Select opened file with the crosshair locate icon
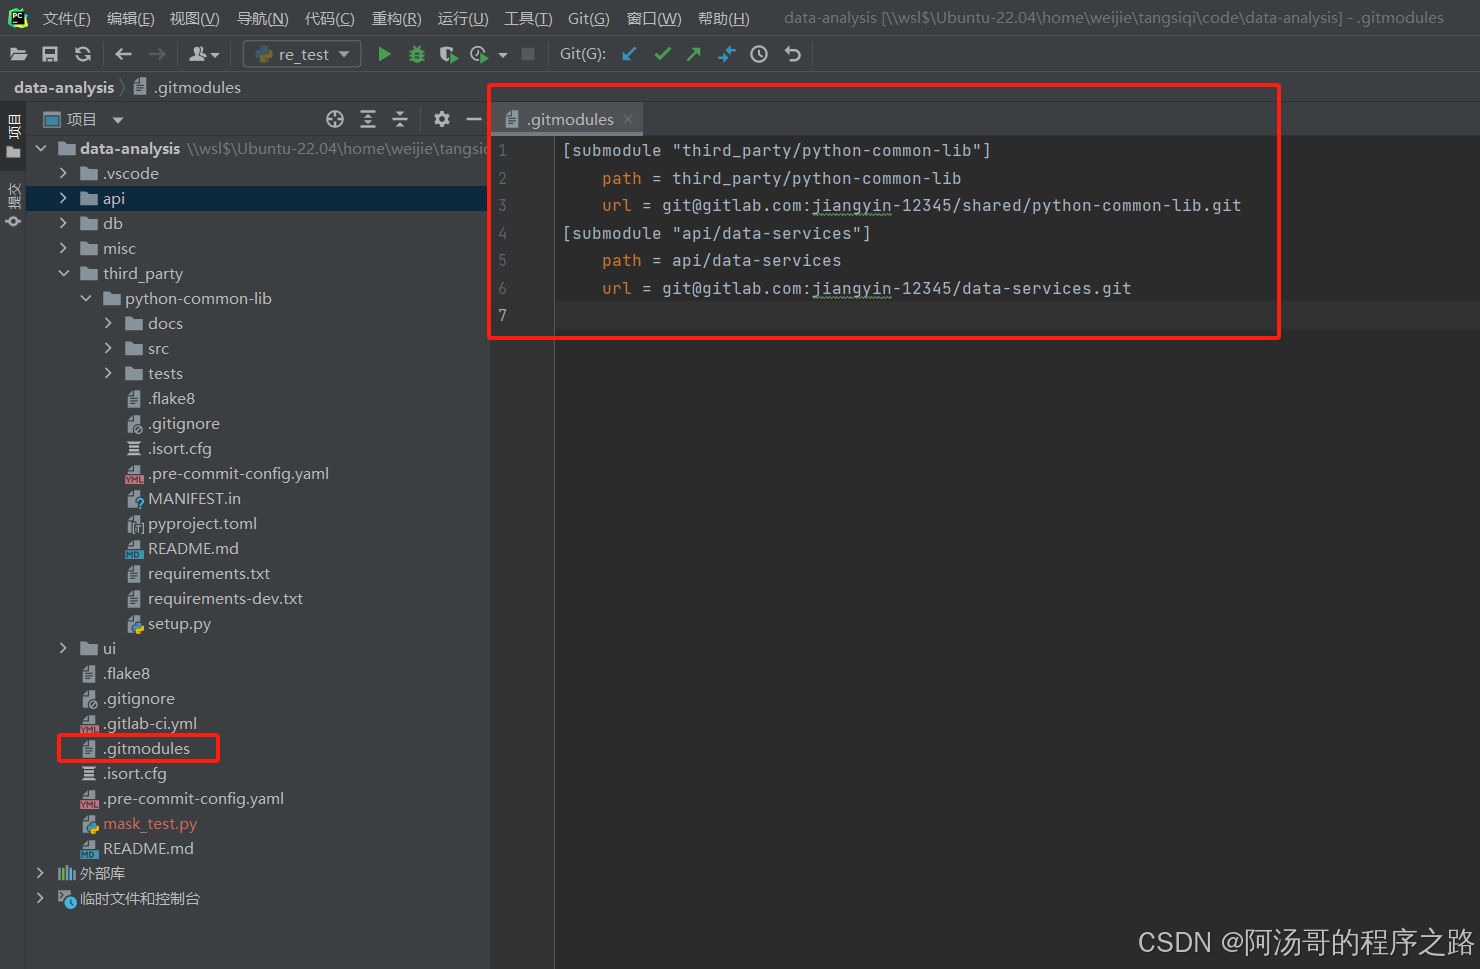This screenshot has height=969, width=1480. pyautogui.click(x=335, y=119)
